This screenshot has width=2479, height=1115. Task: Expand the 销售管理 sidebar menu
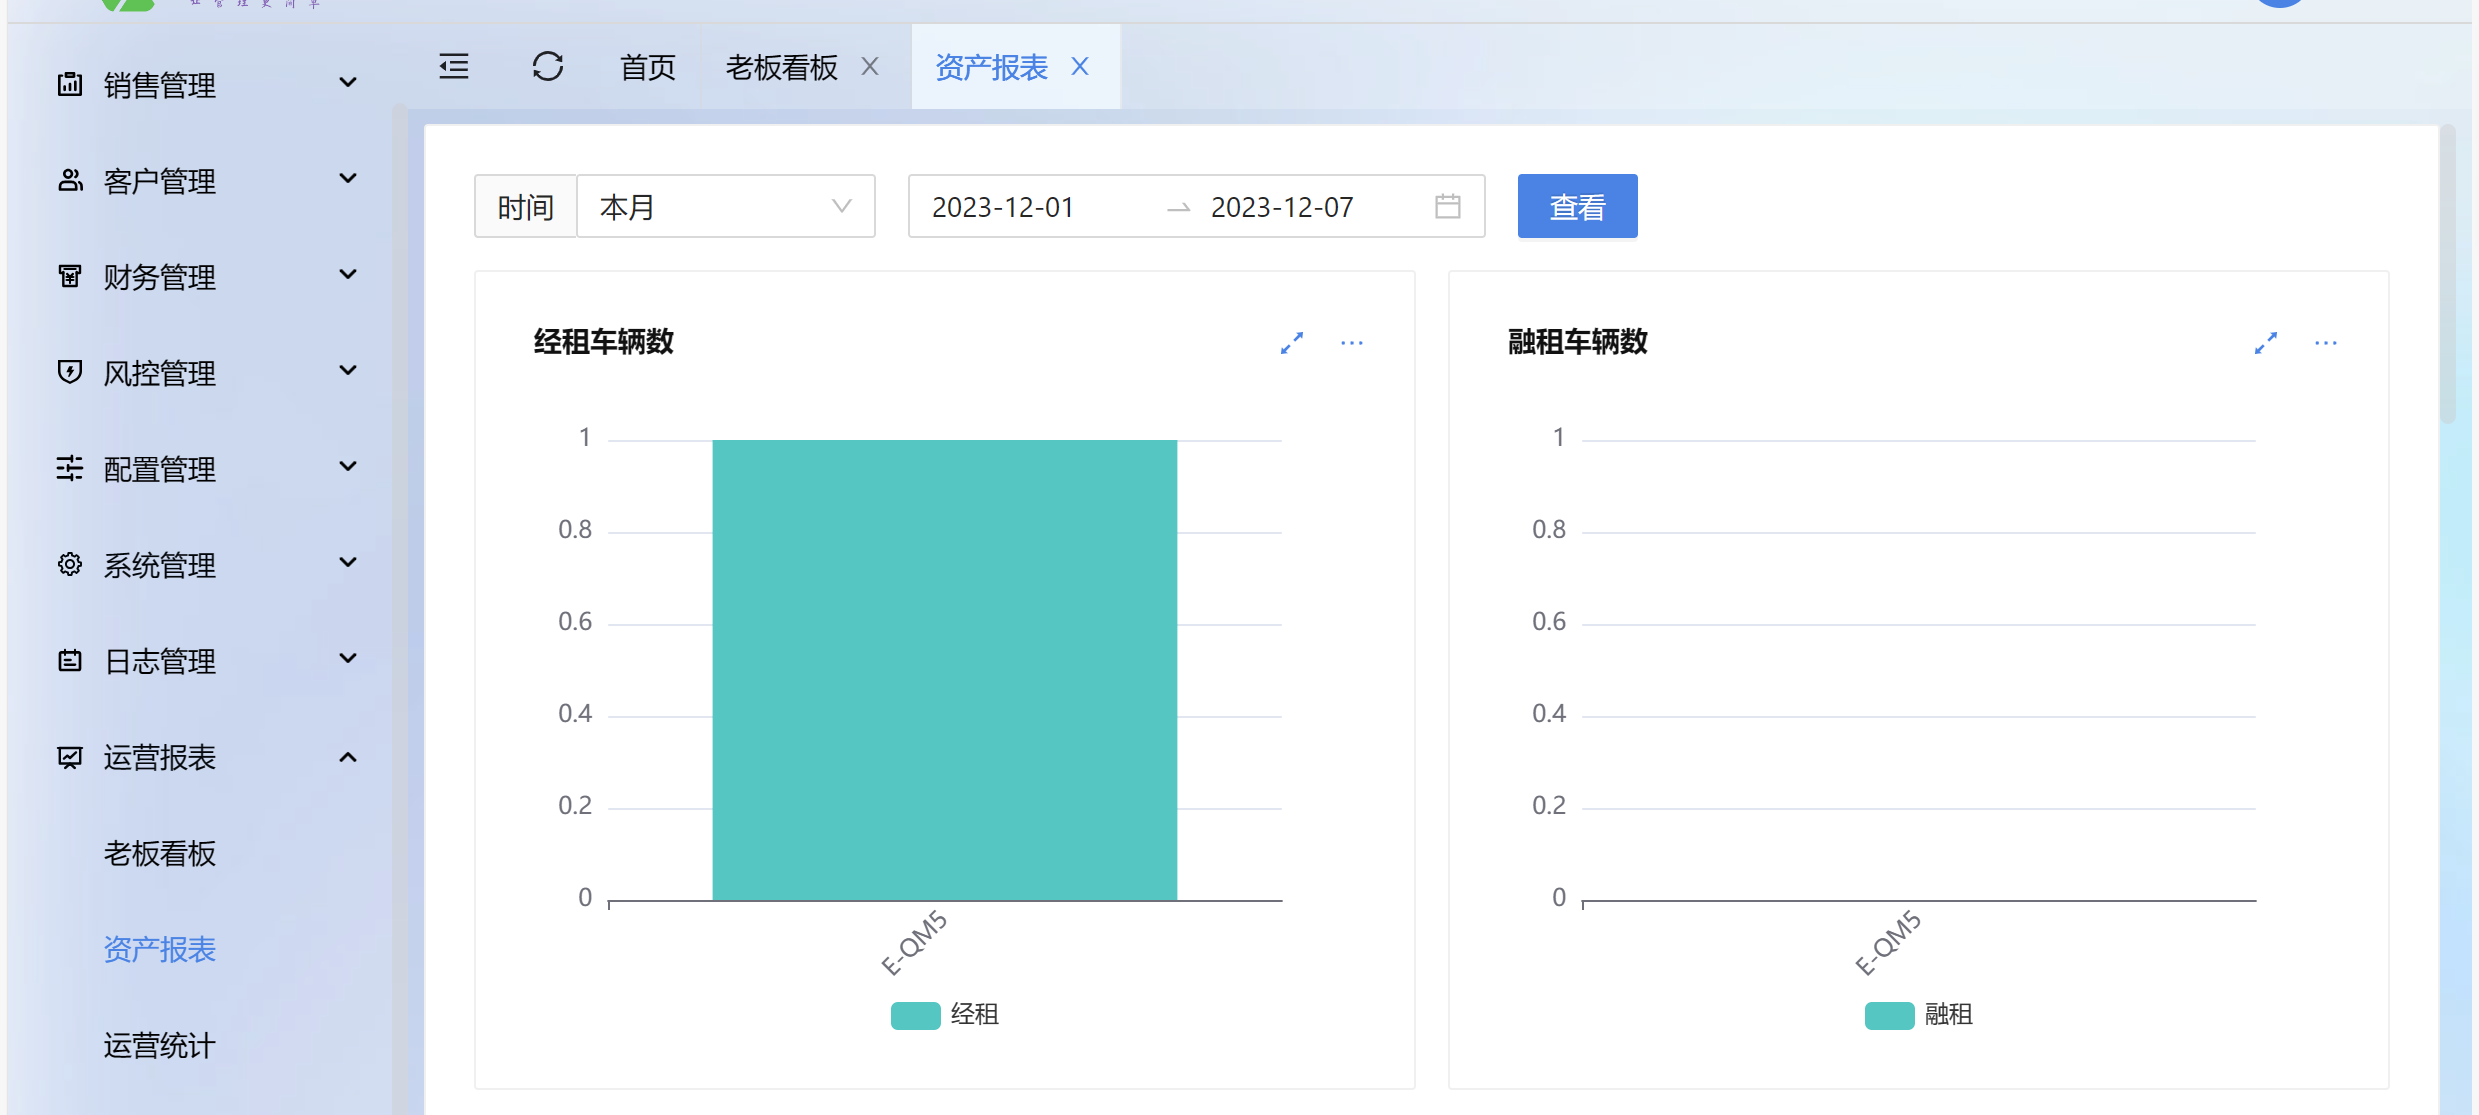point(207,85)
